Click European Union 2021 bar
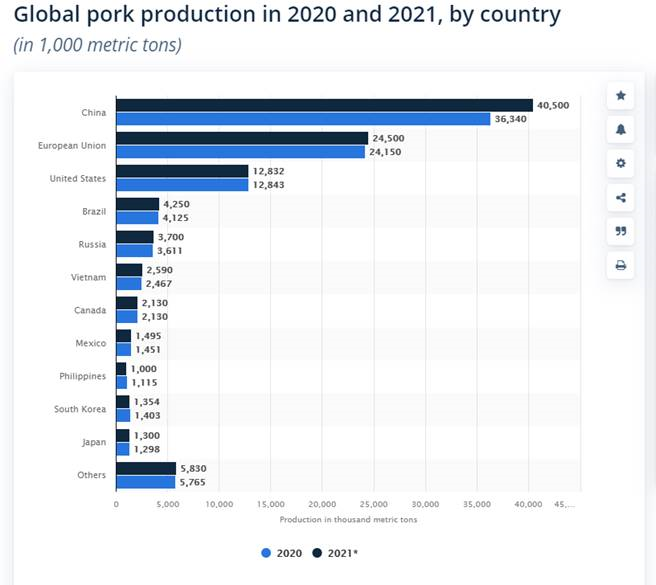Screen dimensions: 656x585 click(x=241, y=138)
